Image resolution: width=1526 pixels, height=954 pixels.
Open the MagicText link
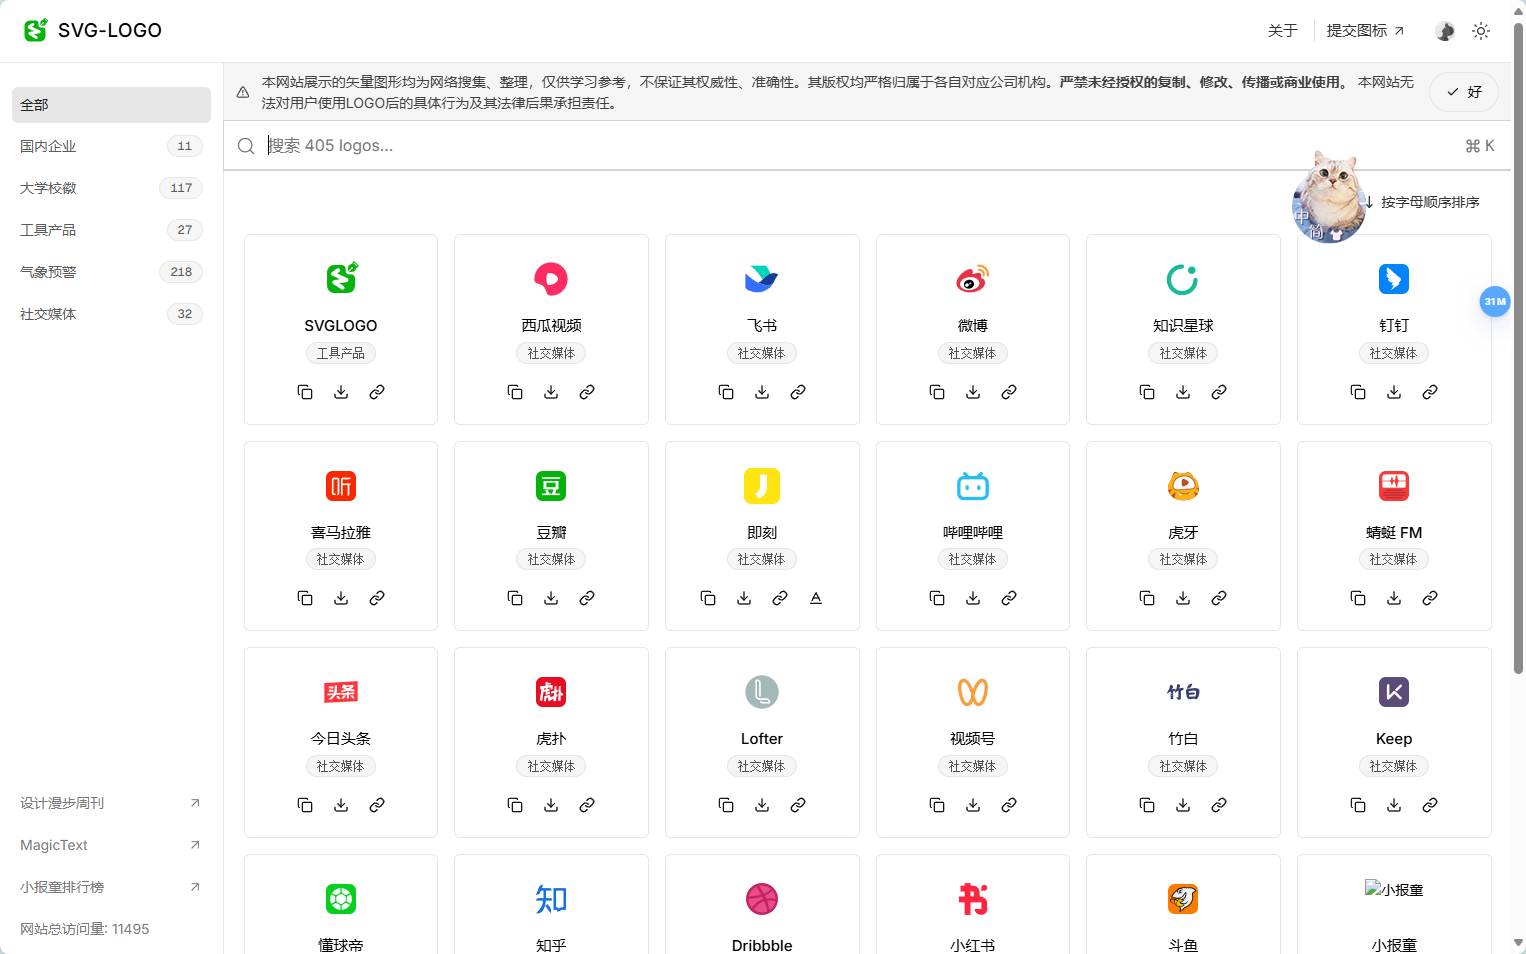(111, 845)
